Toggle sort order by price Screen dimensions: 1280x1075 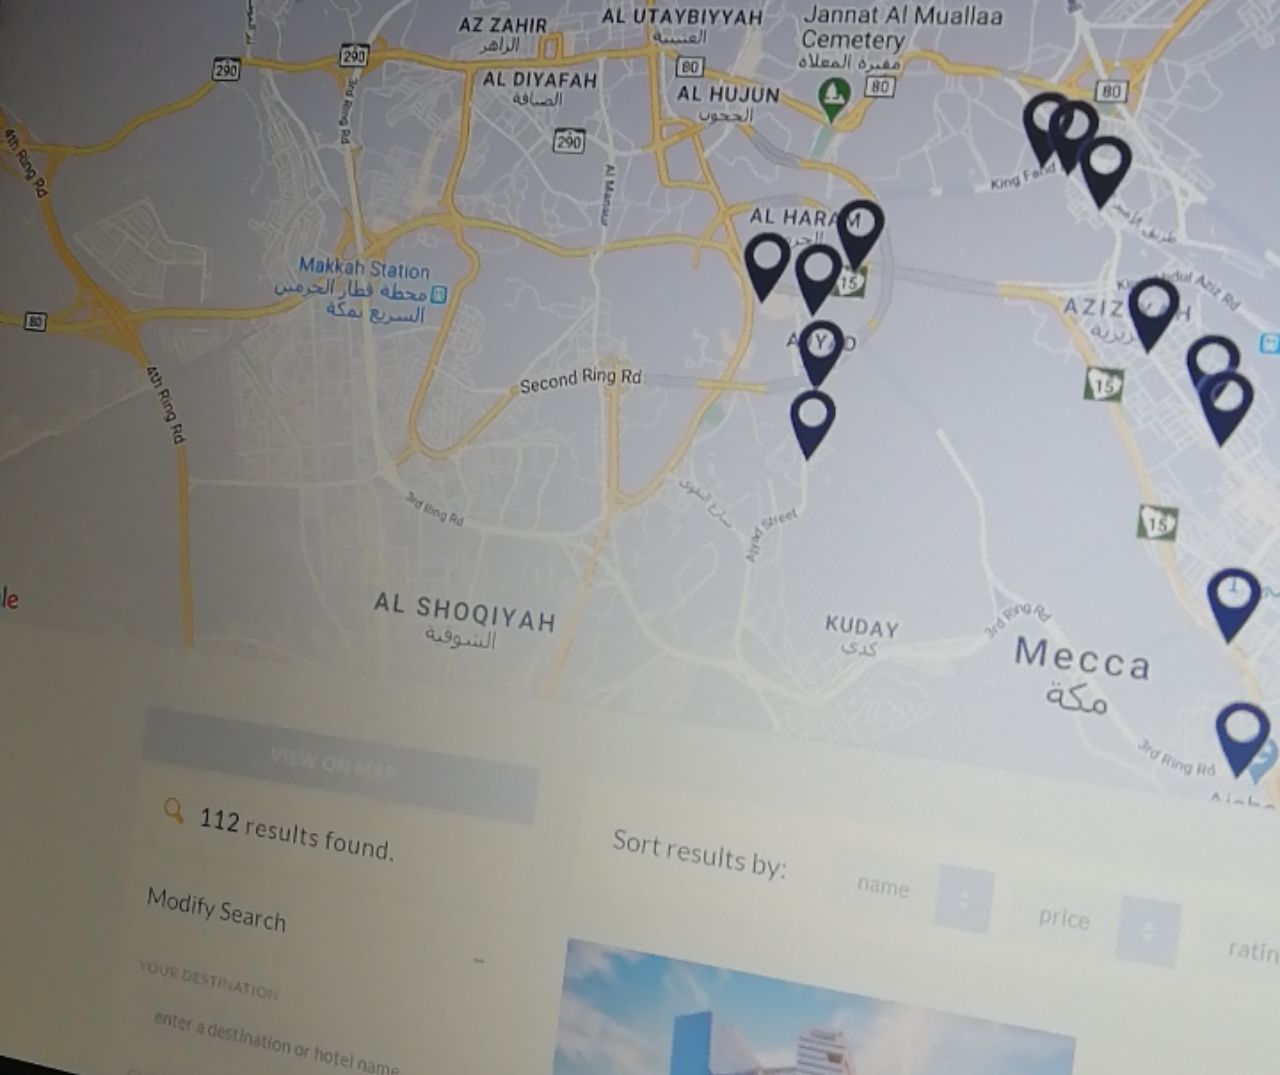click(1148, 930)
